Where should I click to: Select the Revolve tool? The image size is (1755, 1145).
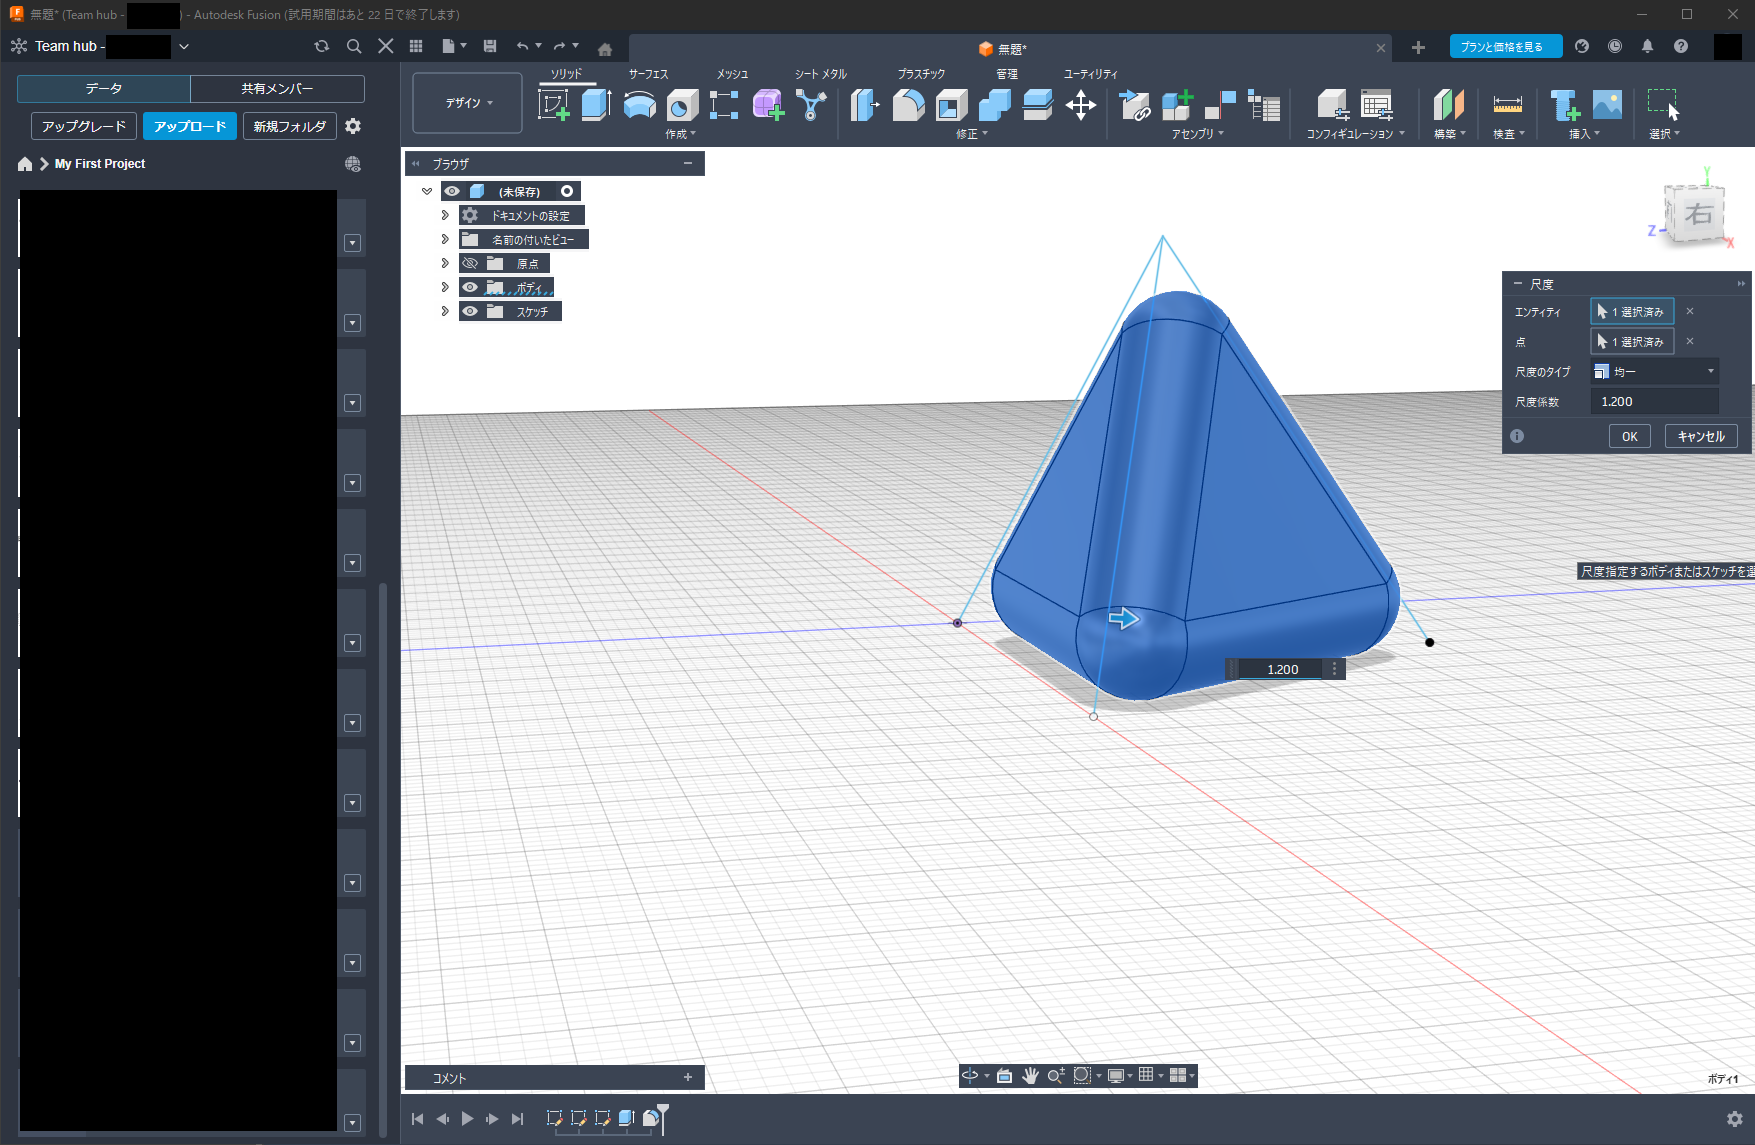click(639, 105)
